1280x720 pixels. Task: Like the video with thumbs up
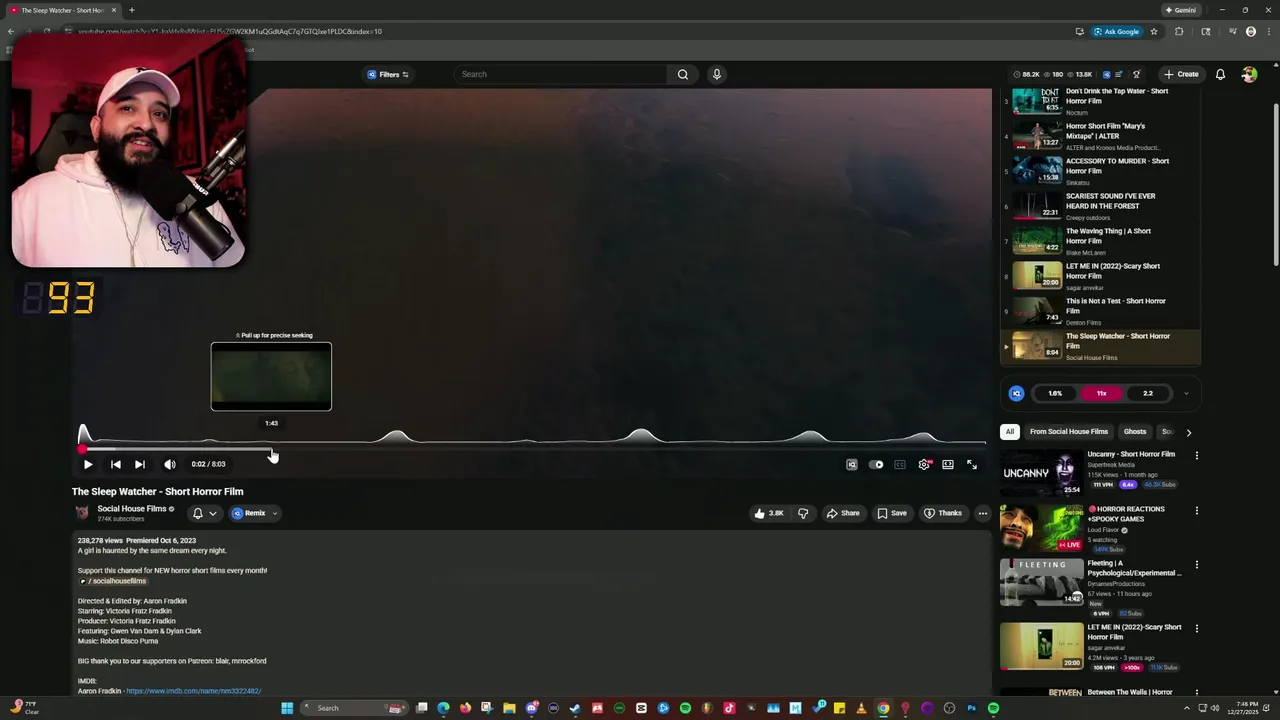769,513
